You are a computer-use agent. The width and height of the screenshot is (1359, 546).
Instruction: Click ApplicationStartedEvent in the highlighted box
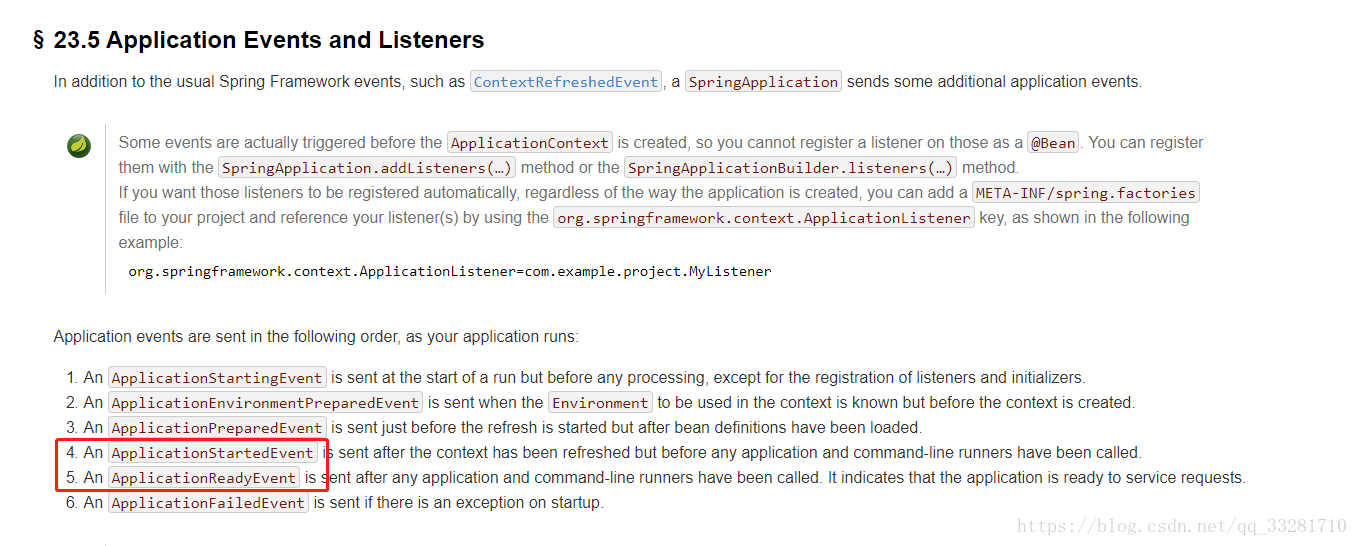(212, 453)
